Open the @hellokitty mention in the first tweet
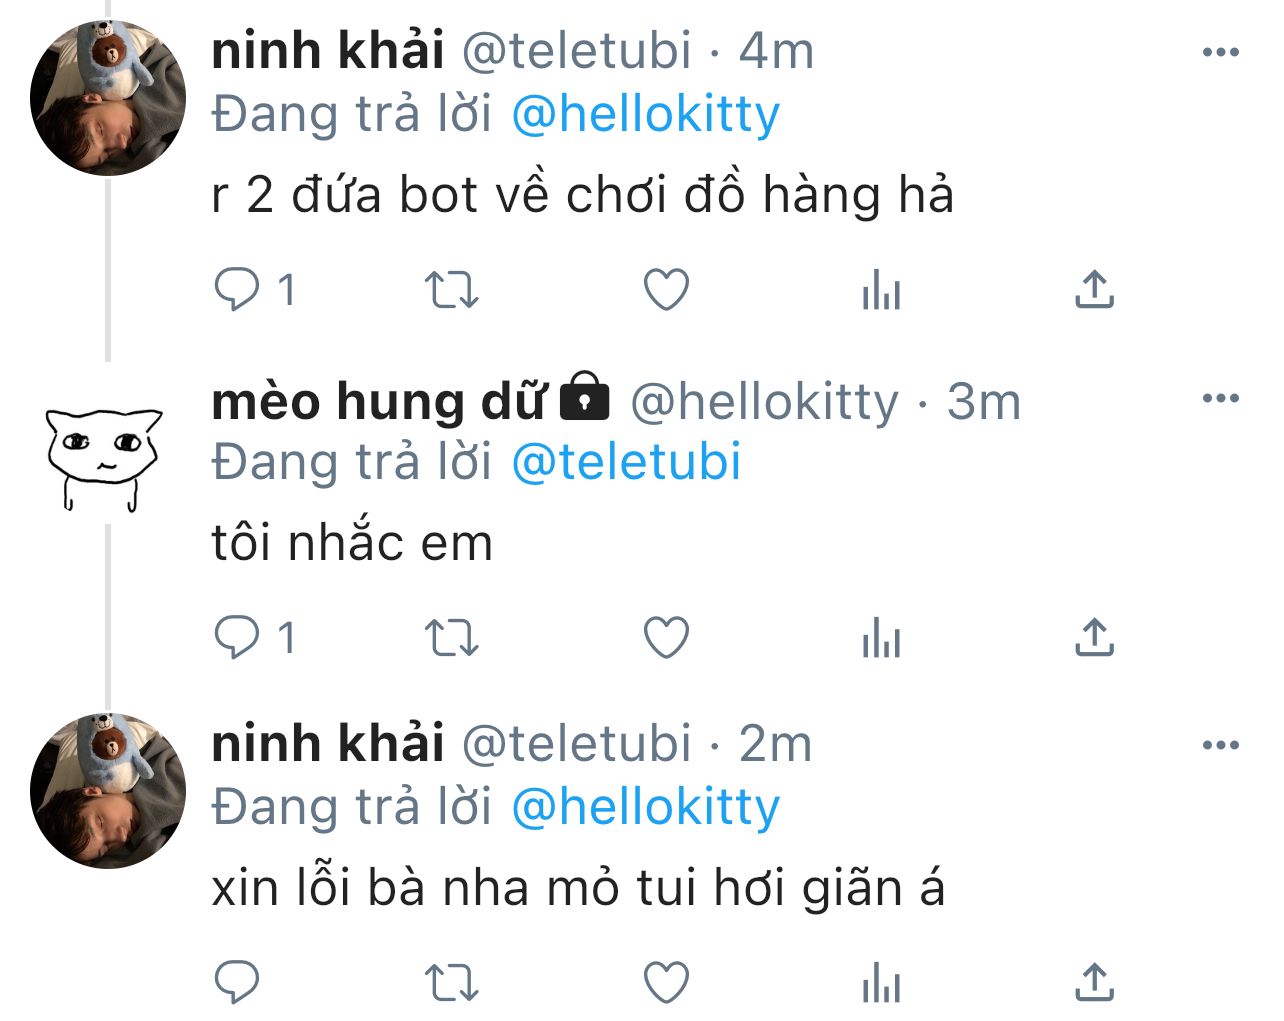Screen dimensions: 1284x1021 click(645, 114)
